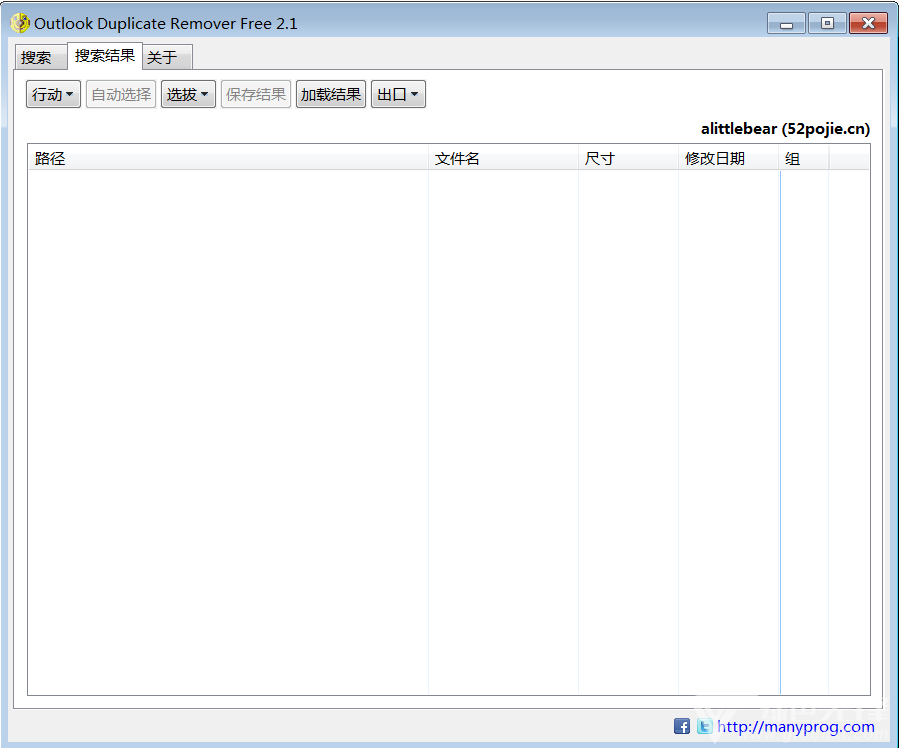The image size is (899, 748).
Task: Switch to the 搜索 tab
Action: tap(40, 57)
